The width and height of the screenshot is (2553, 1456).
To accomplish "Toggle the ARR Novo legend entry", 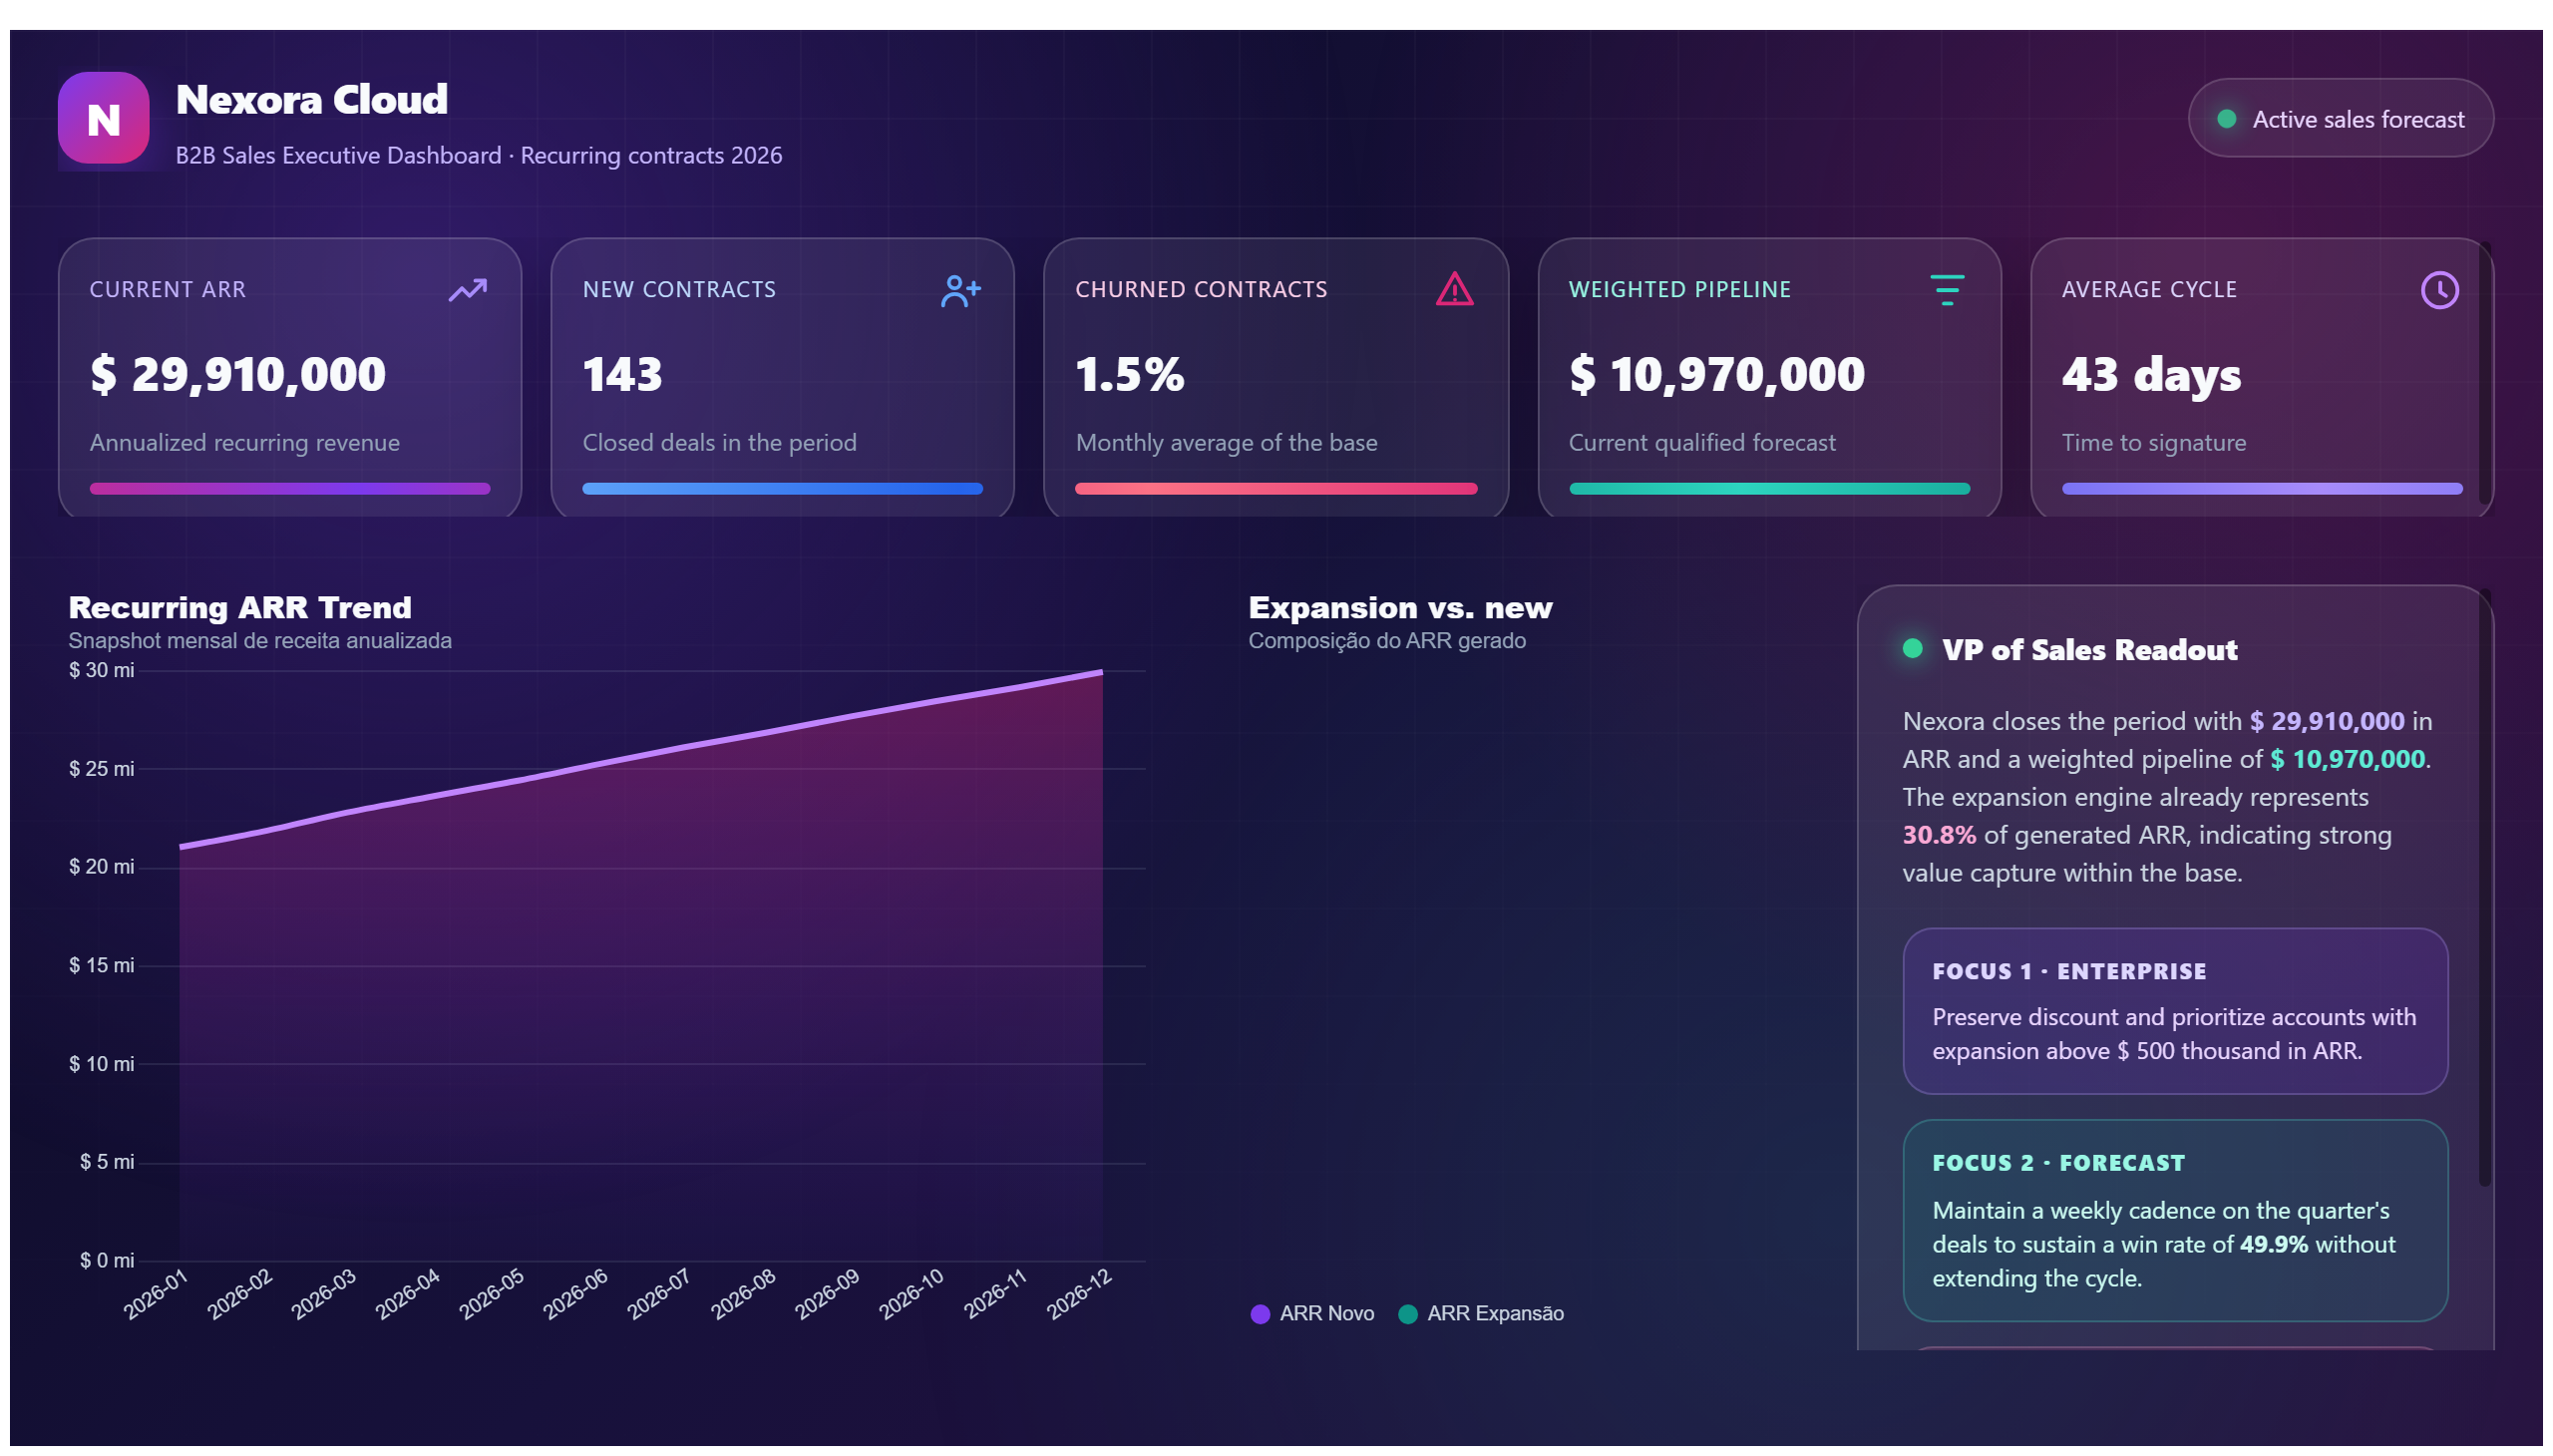I will pos(1312,1313).
